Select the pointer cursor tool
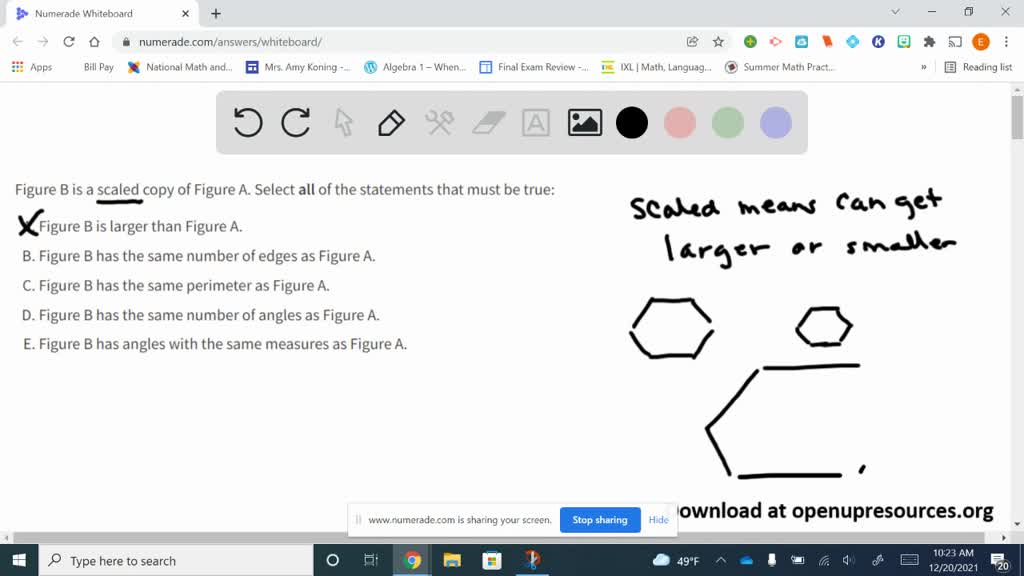1024x576 pixels. click(x=344, y=122)
